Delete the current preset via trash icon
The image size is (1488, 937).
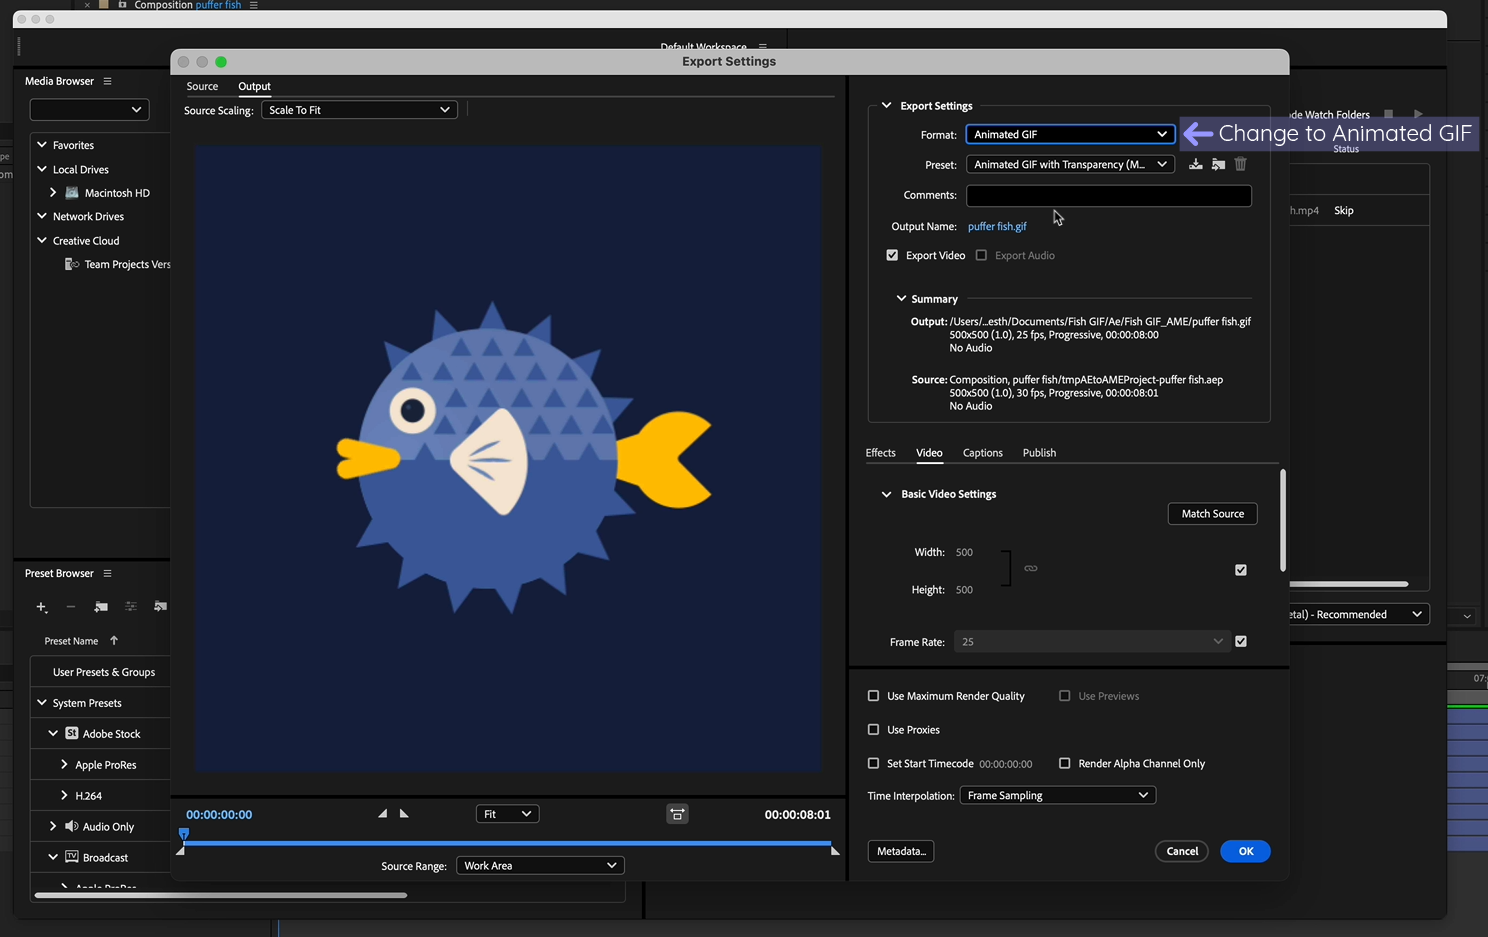pos(1240,164)
